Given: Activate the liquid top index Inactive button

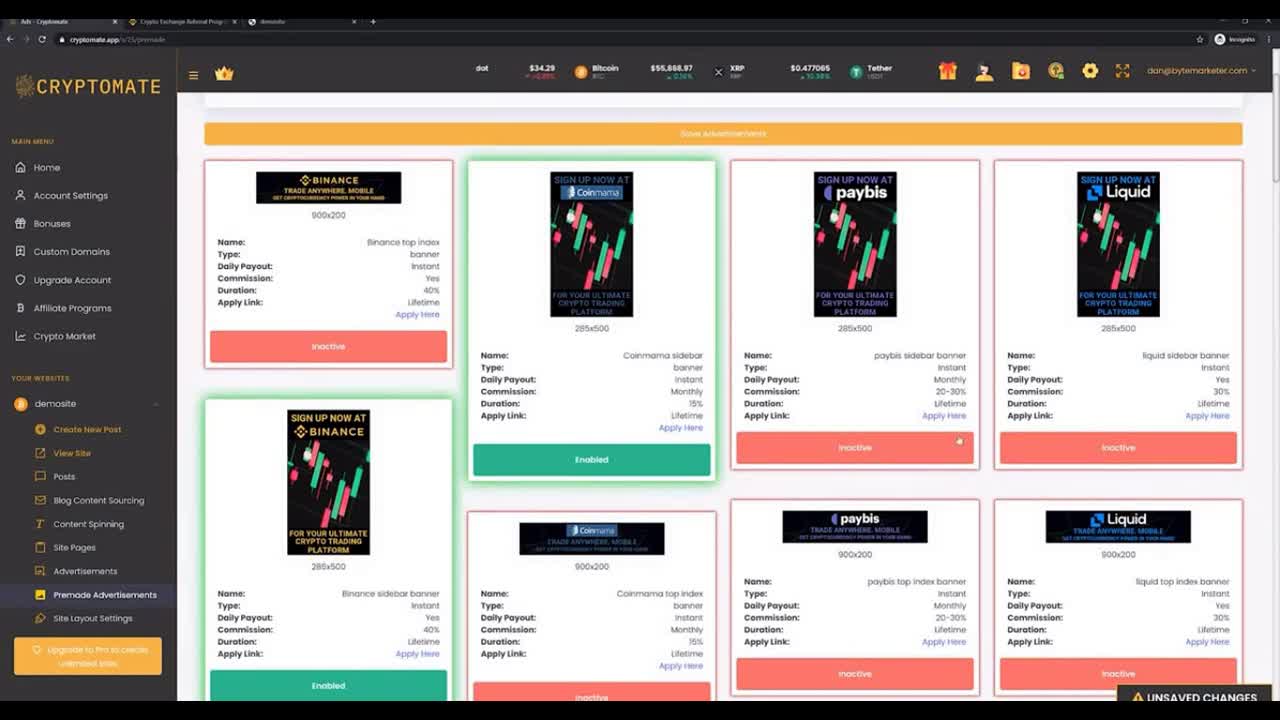Looking at the screenshot, I should (1118, 674).
